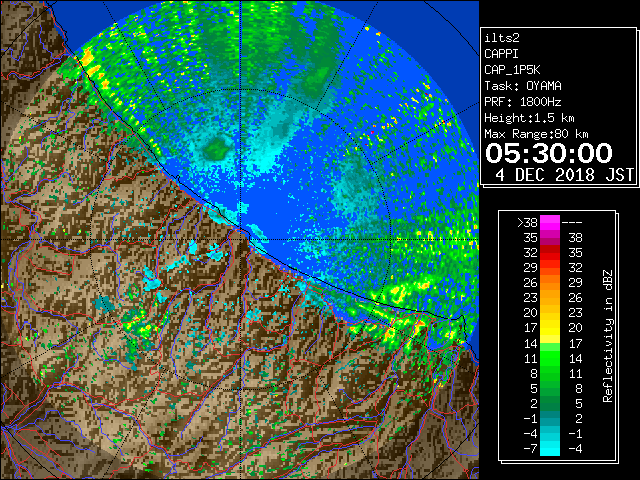Click the 'ilts2' label in the info box
The image size is (640, 480).
(502, 38)
